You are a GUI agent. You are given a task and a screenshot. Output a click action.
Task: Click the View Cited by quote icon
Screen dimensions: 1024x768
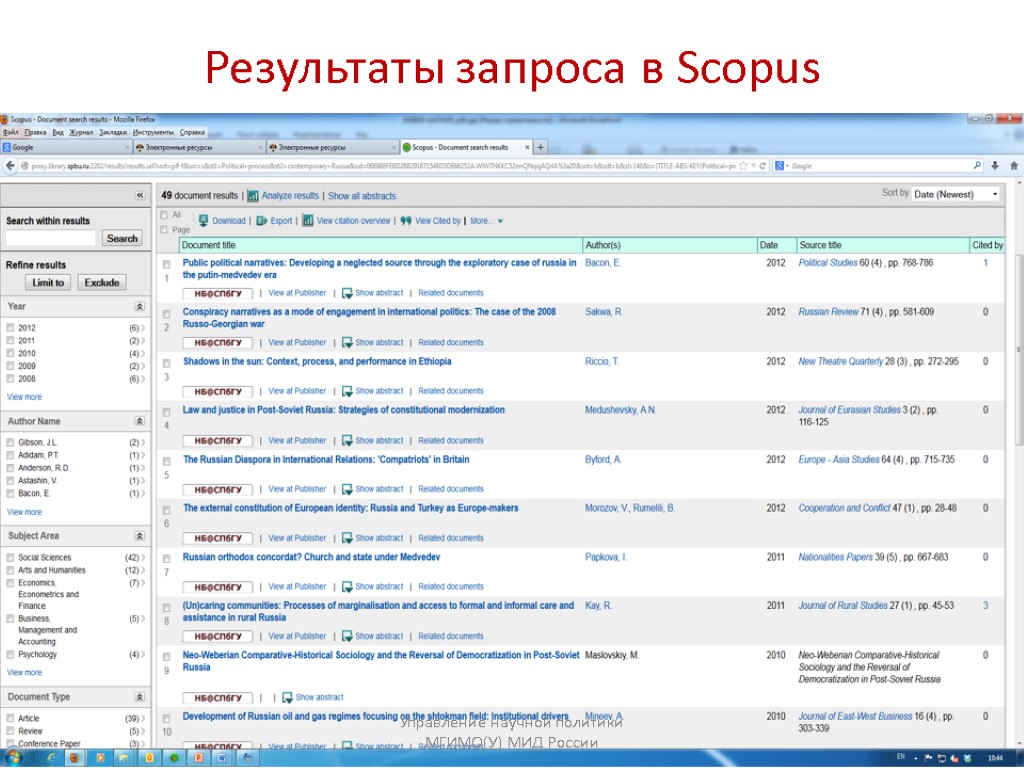[x=406, y=221]
